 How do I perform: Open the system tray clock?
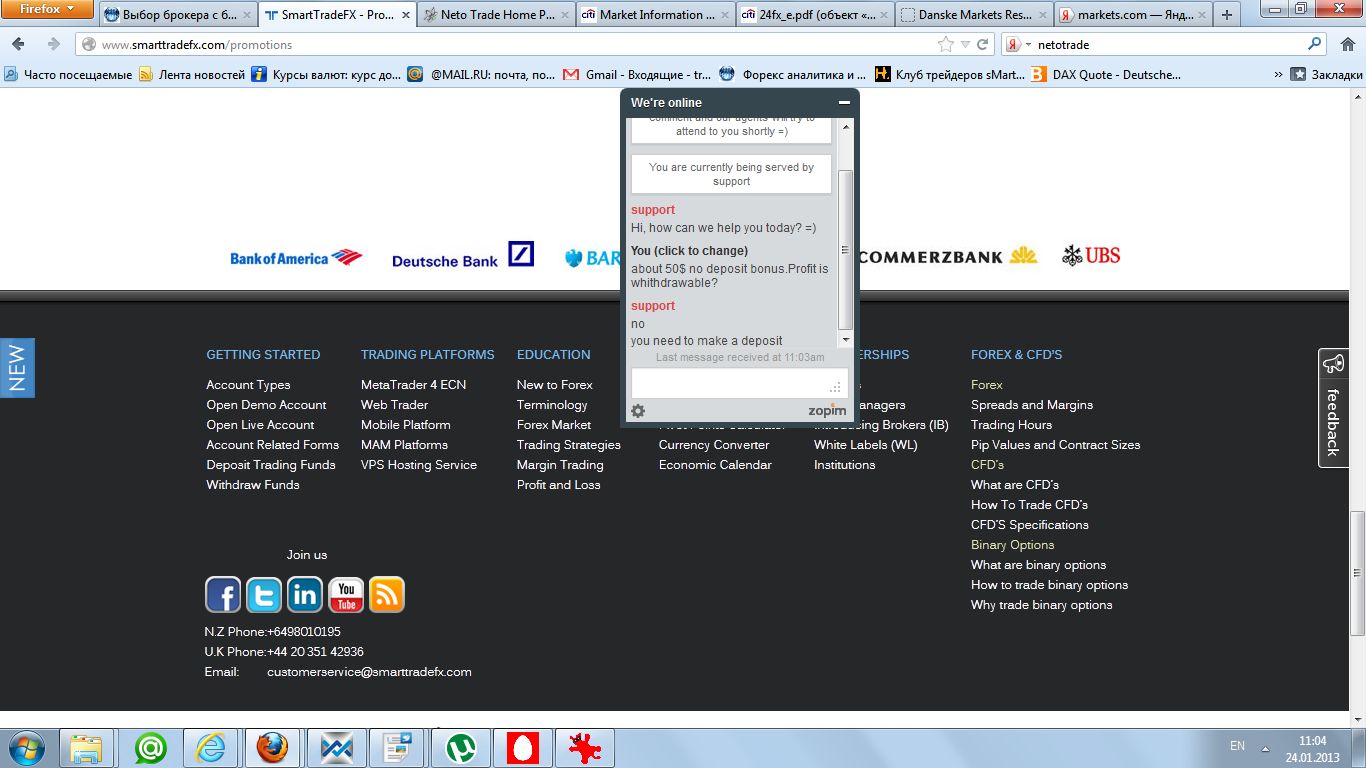(x=1313, y=749)
